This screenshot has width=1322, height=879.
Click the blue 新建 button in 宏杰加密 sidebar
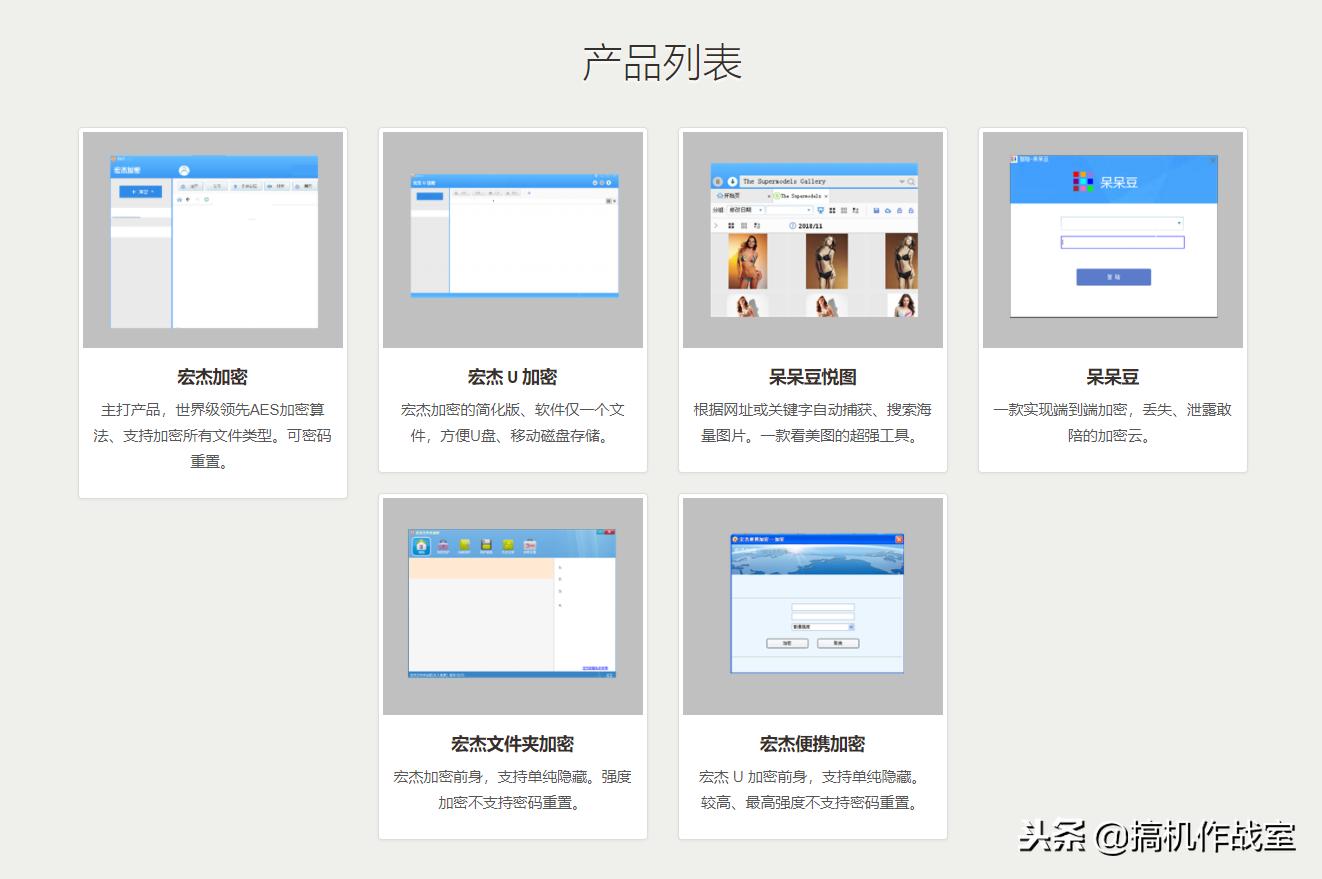tap(141, 190)
